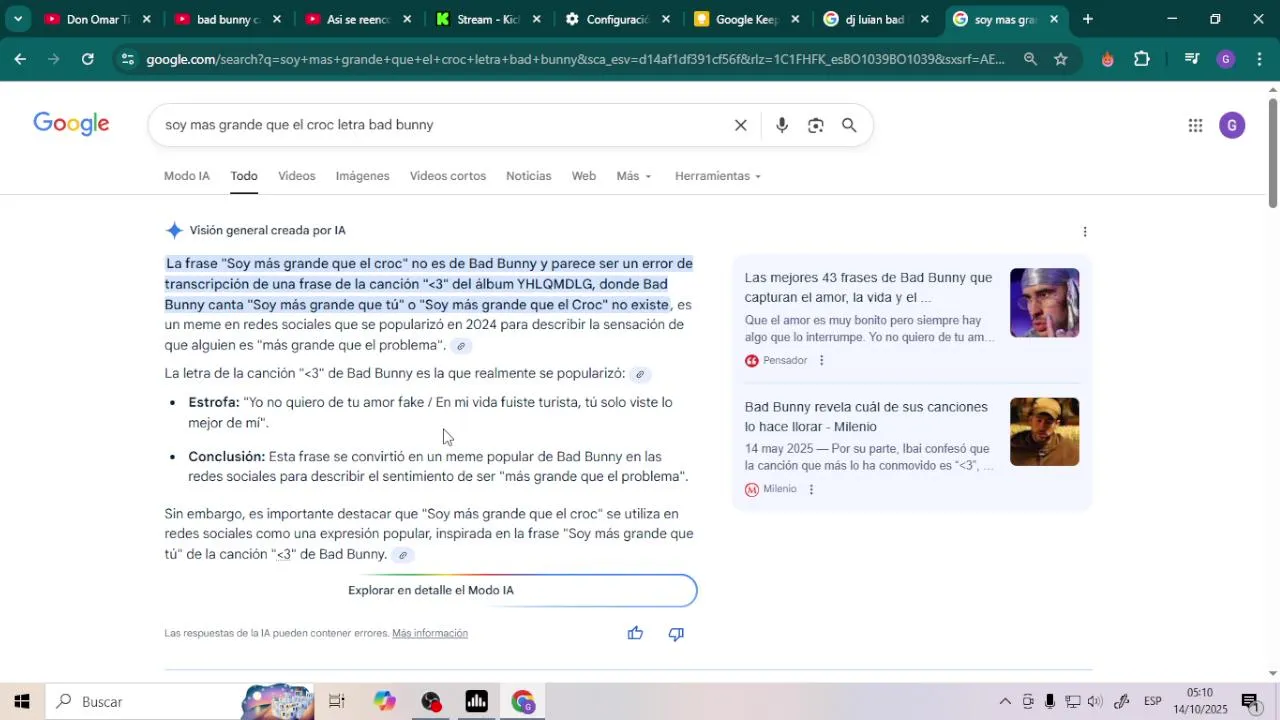1280x720 pixels.
Task: Open source link icon after 'se popularizó:'
Action: coord(640,374)
